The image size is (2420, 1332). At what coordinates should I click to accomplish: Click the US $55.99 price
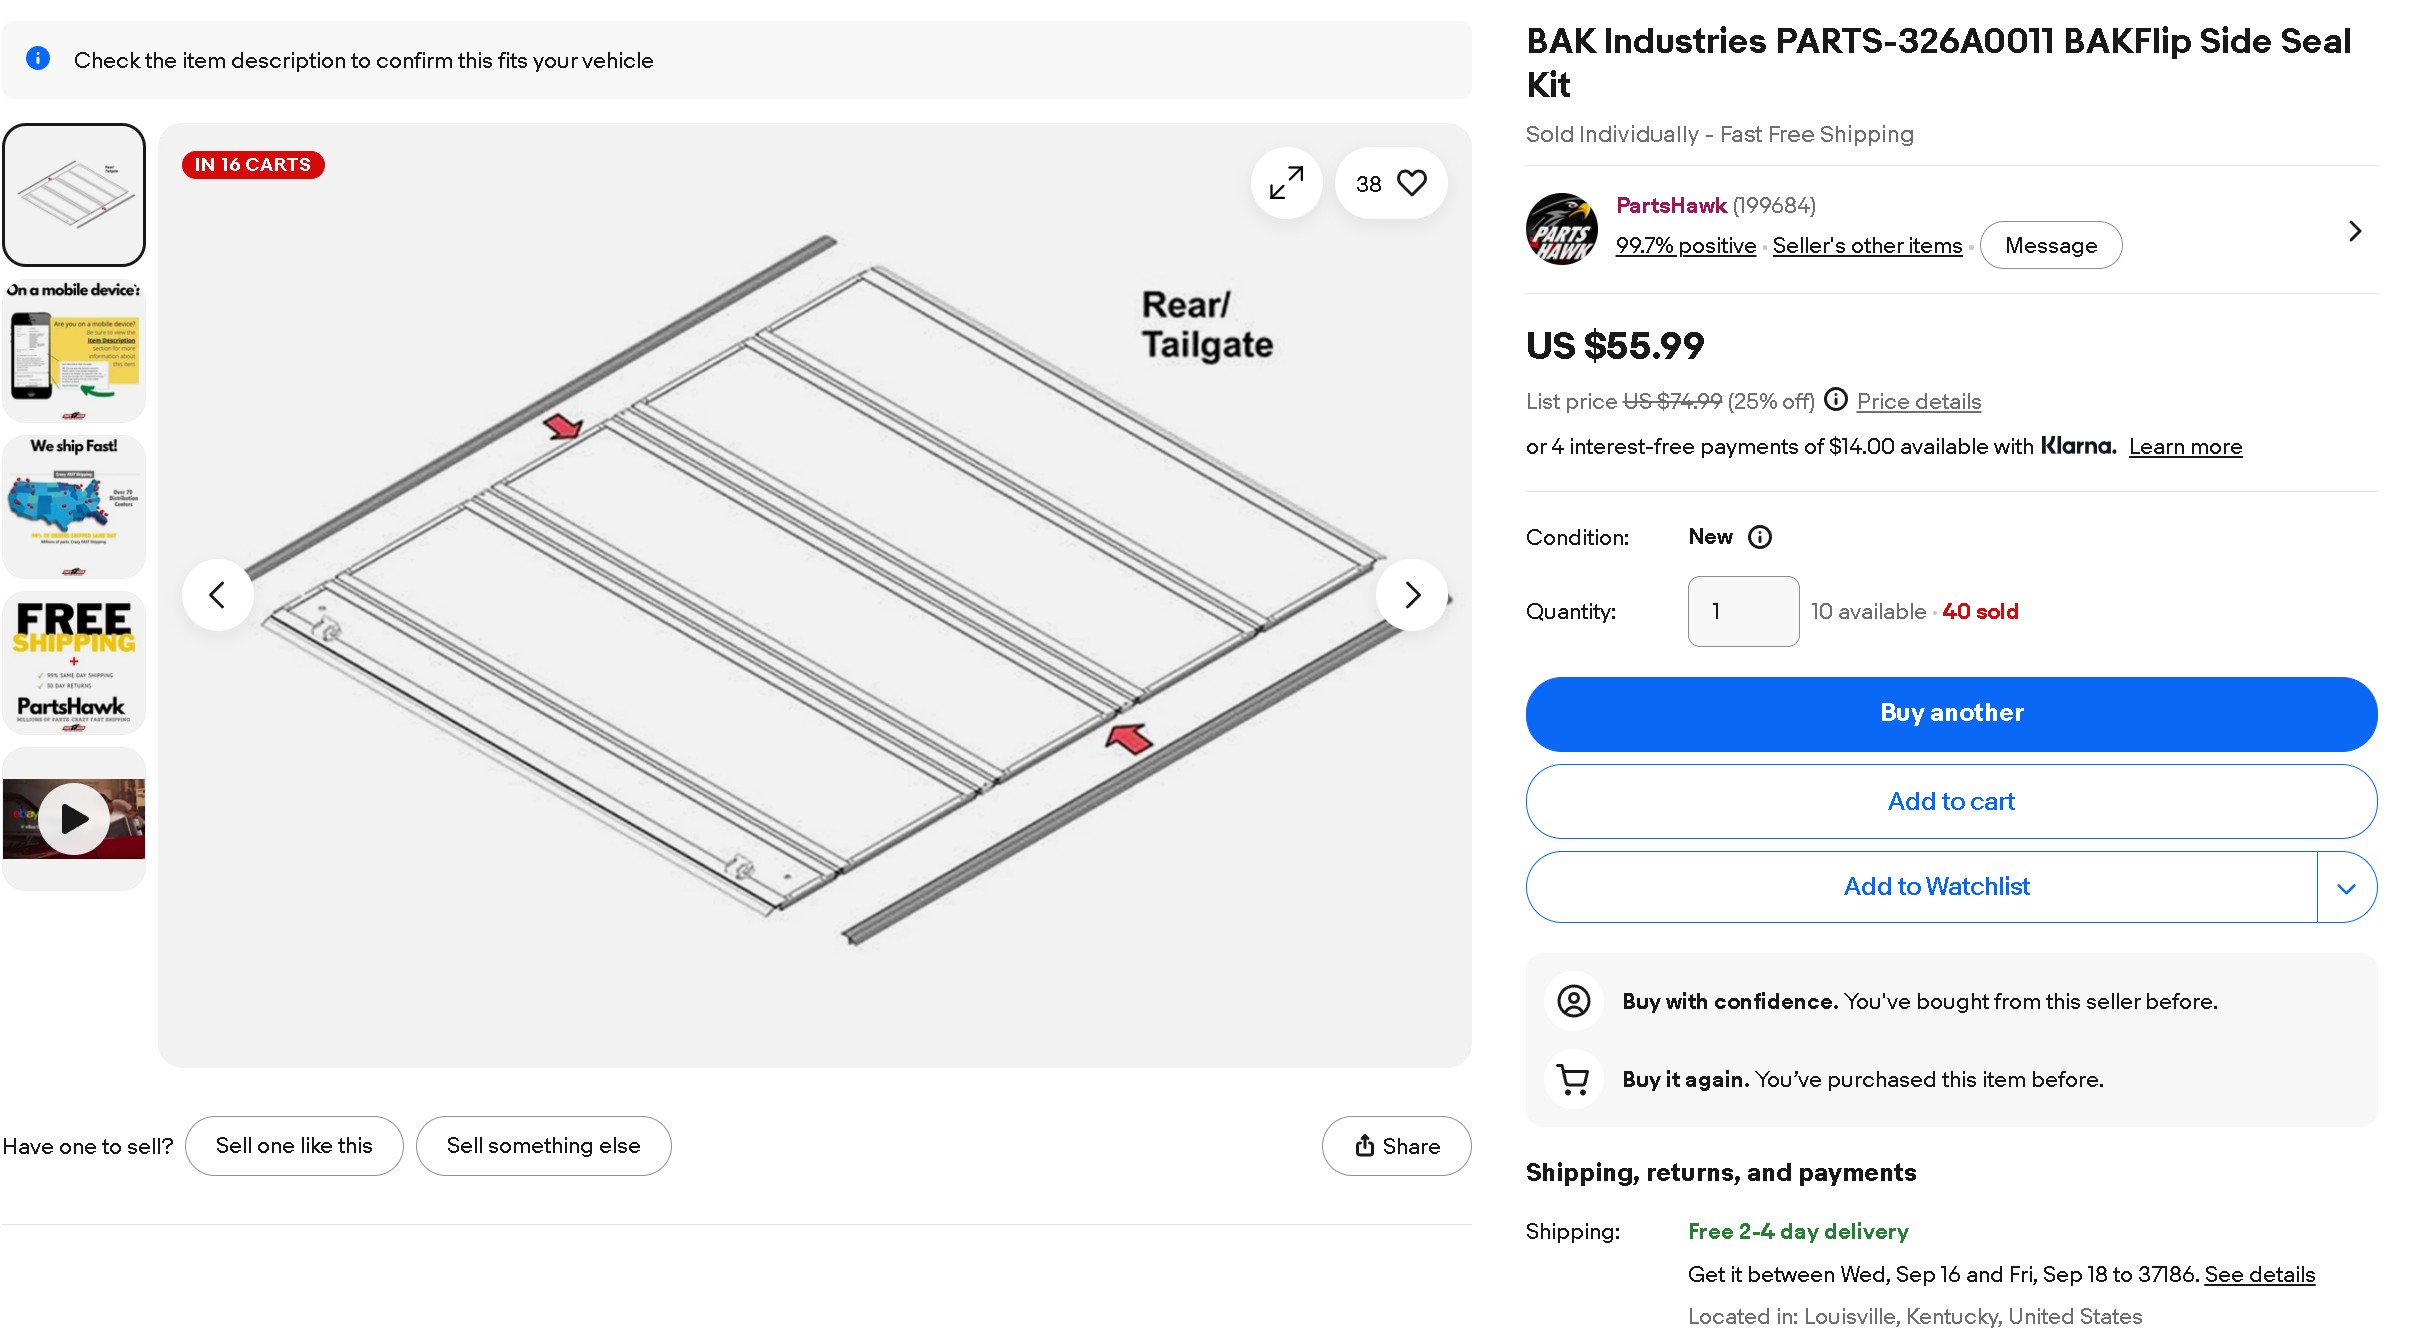(1615, 346)
